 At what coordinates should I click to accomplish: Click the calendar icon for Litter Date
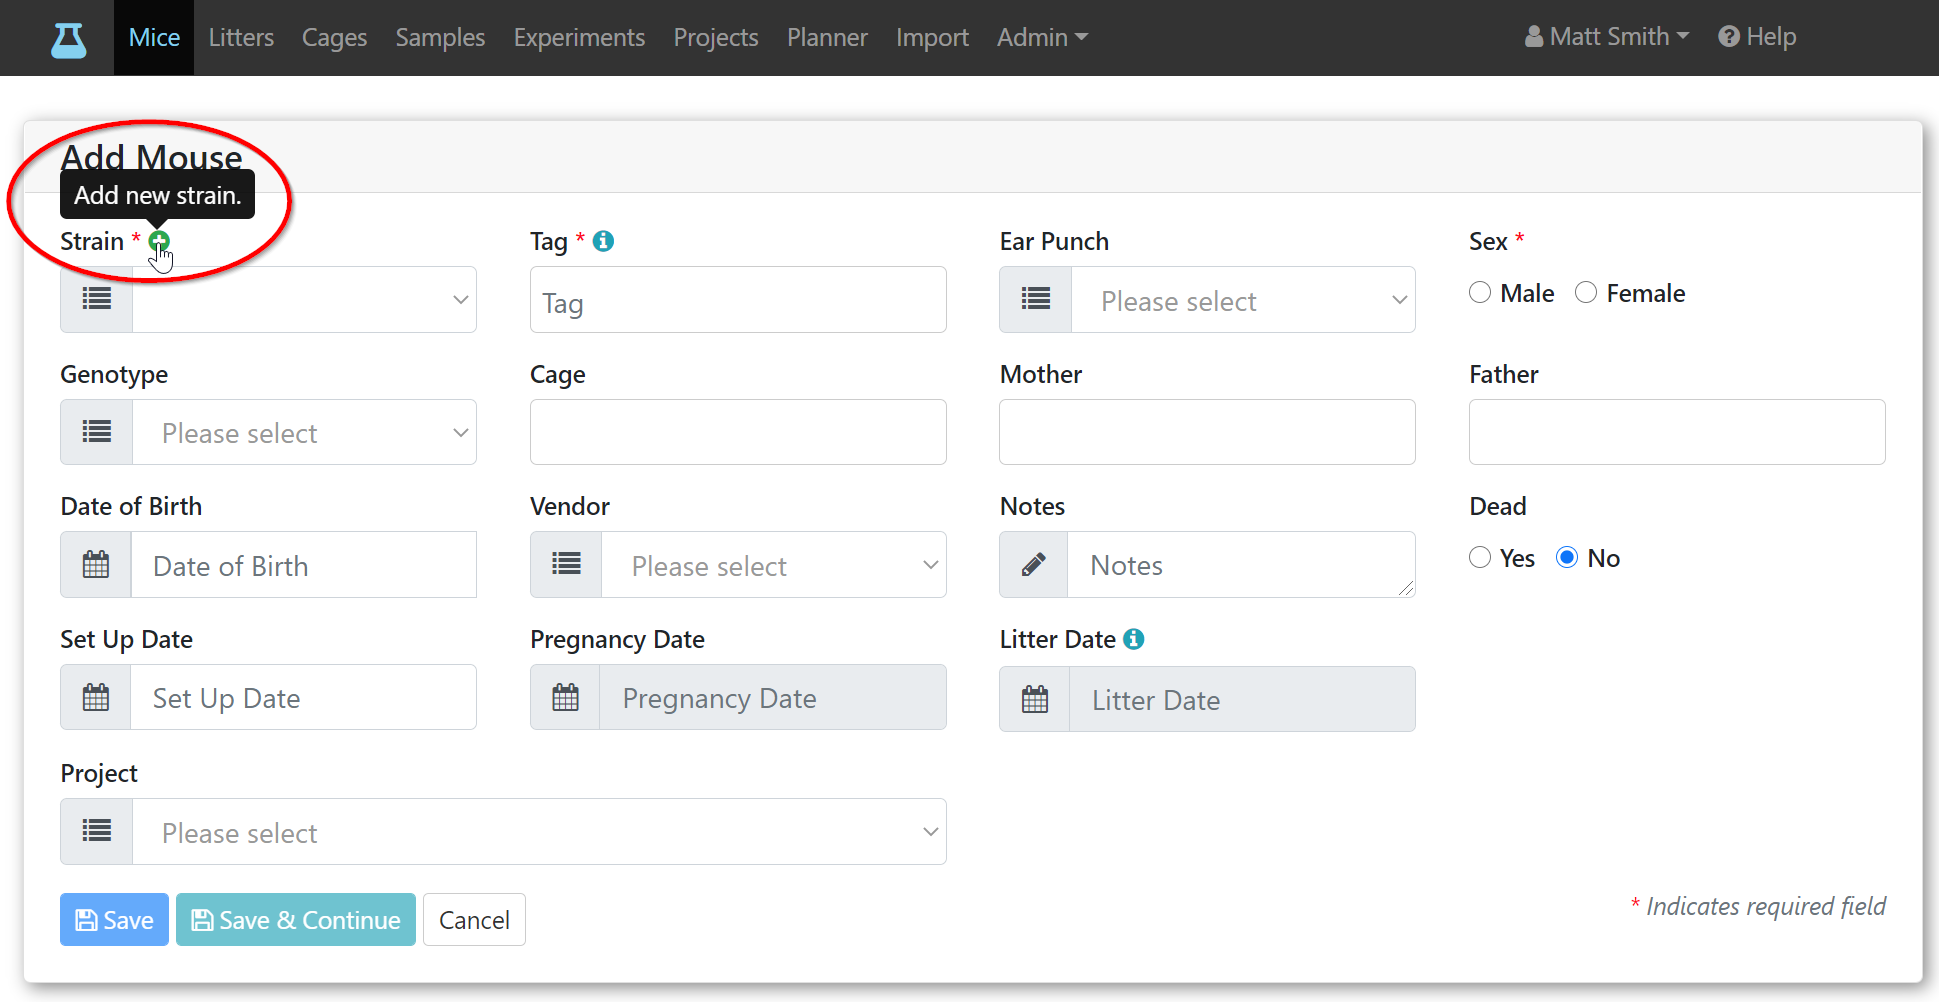tap(1035, 699)
